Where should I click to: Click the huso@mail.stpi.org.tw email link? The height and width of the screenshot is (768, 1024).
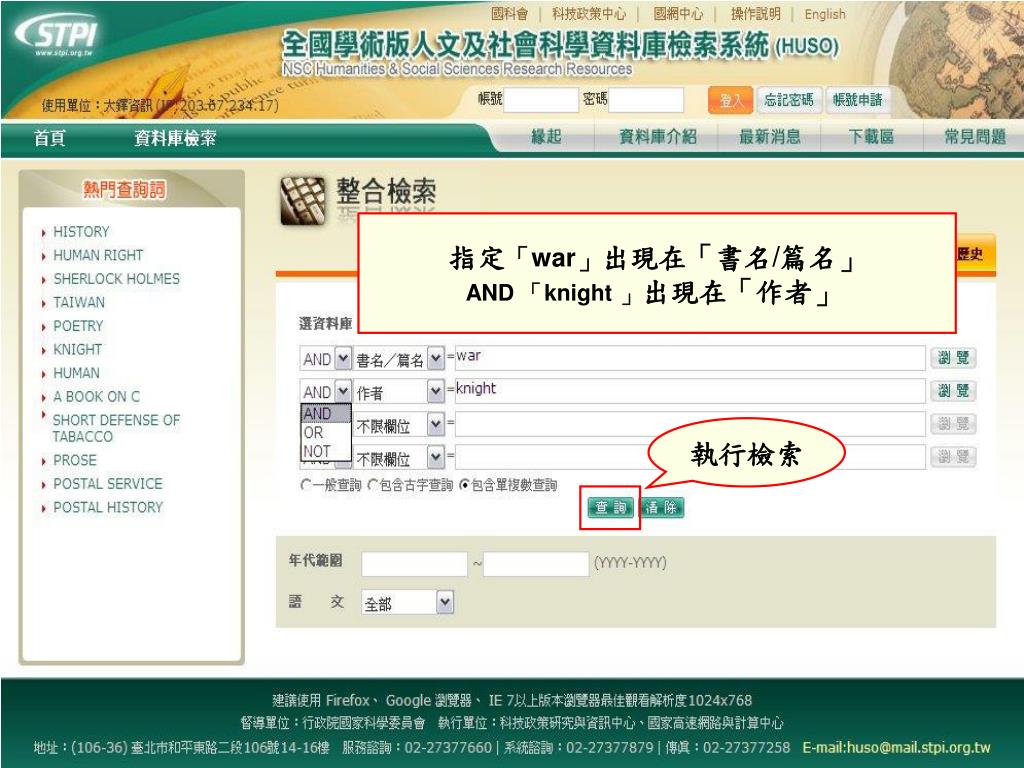coord(919,747)
